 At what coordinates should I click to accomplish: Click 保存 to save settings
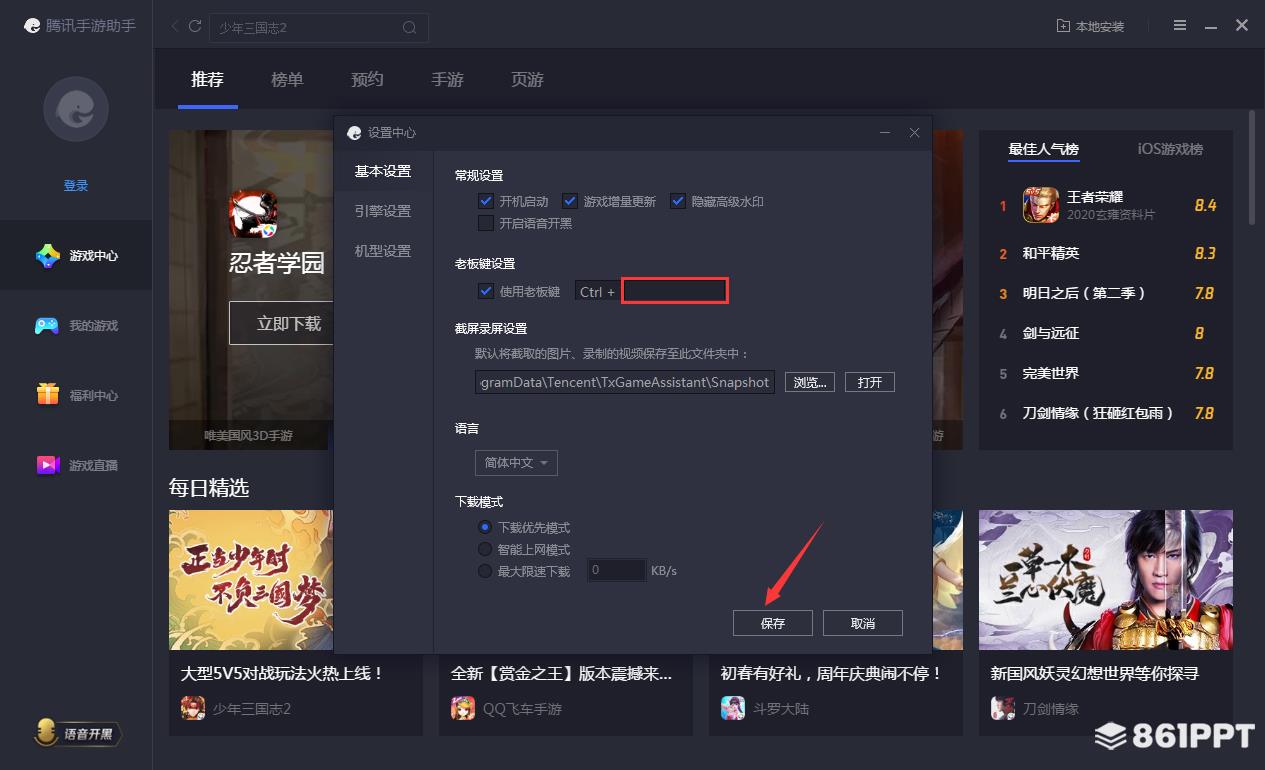(773, 623)
